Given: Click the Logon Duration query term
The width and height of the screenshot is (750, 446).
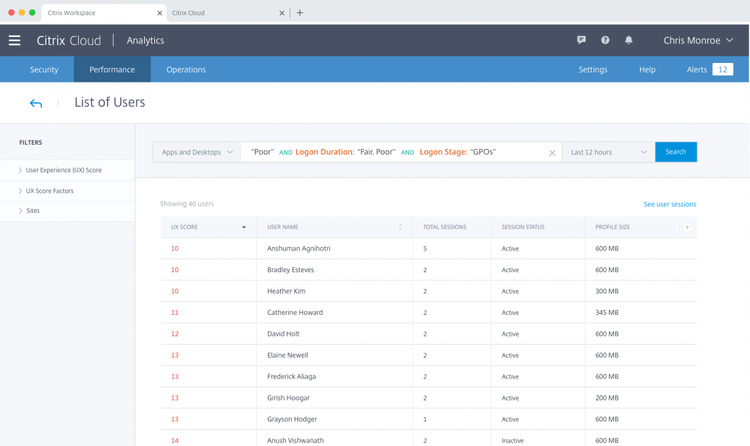Looking at the screenshot, I should (325, 152).
